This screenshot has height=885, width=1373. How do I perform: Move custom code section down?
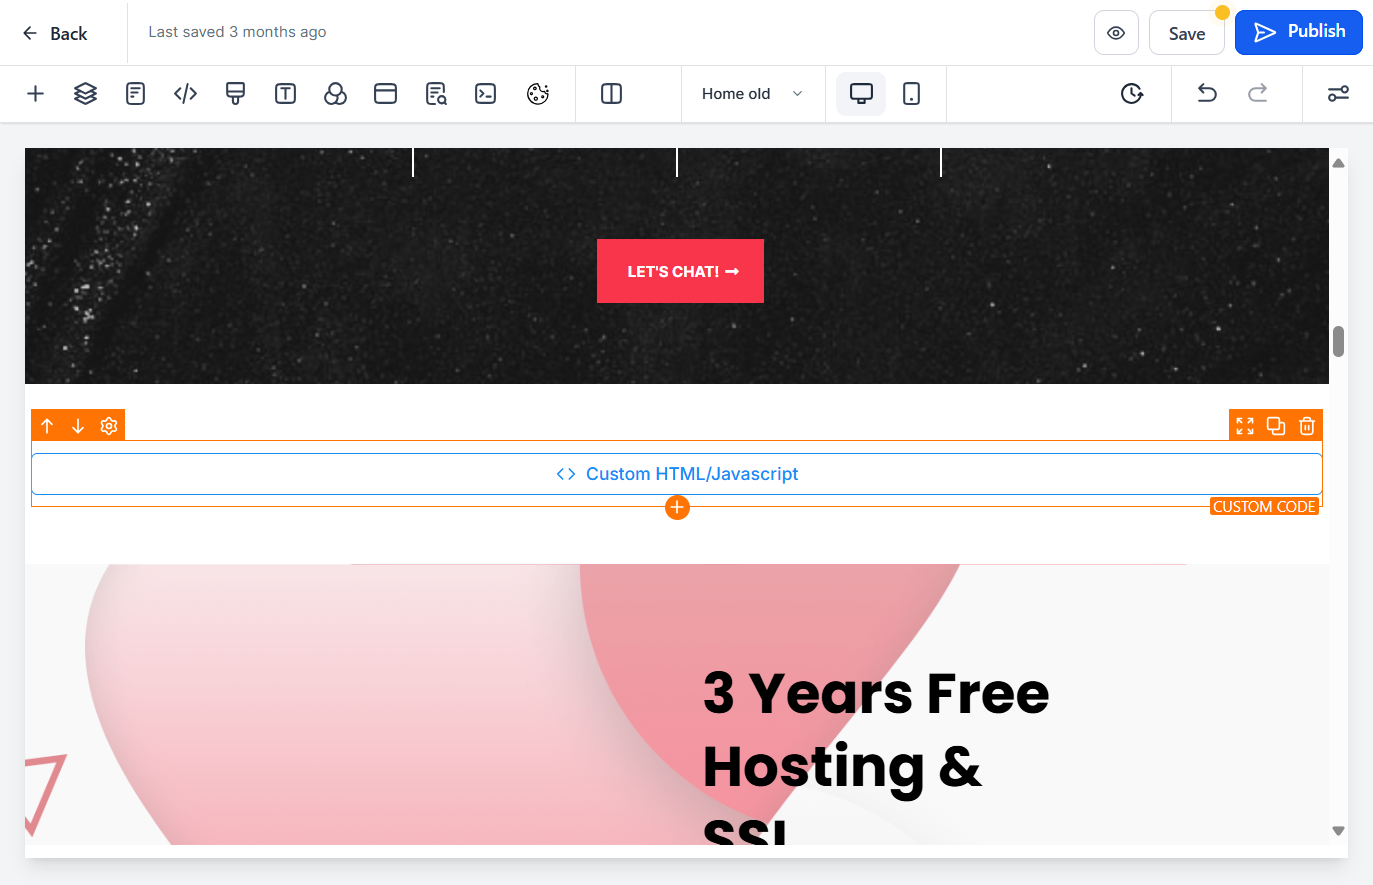(77, 426)
